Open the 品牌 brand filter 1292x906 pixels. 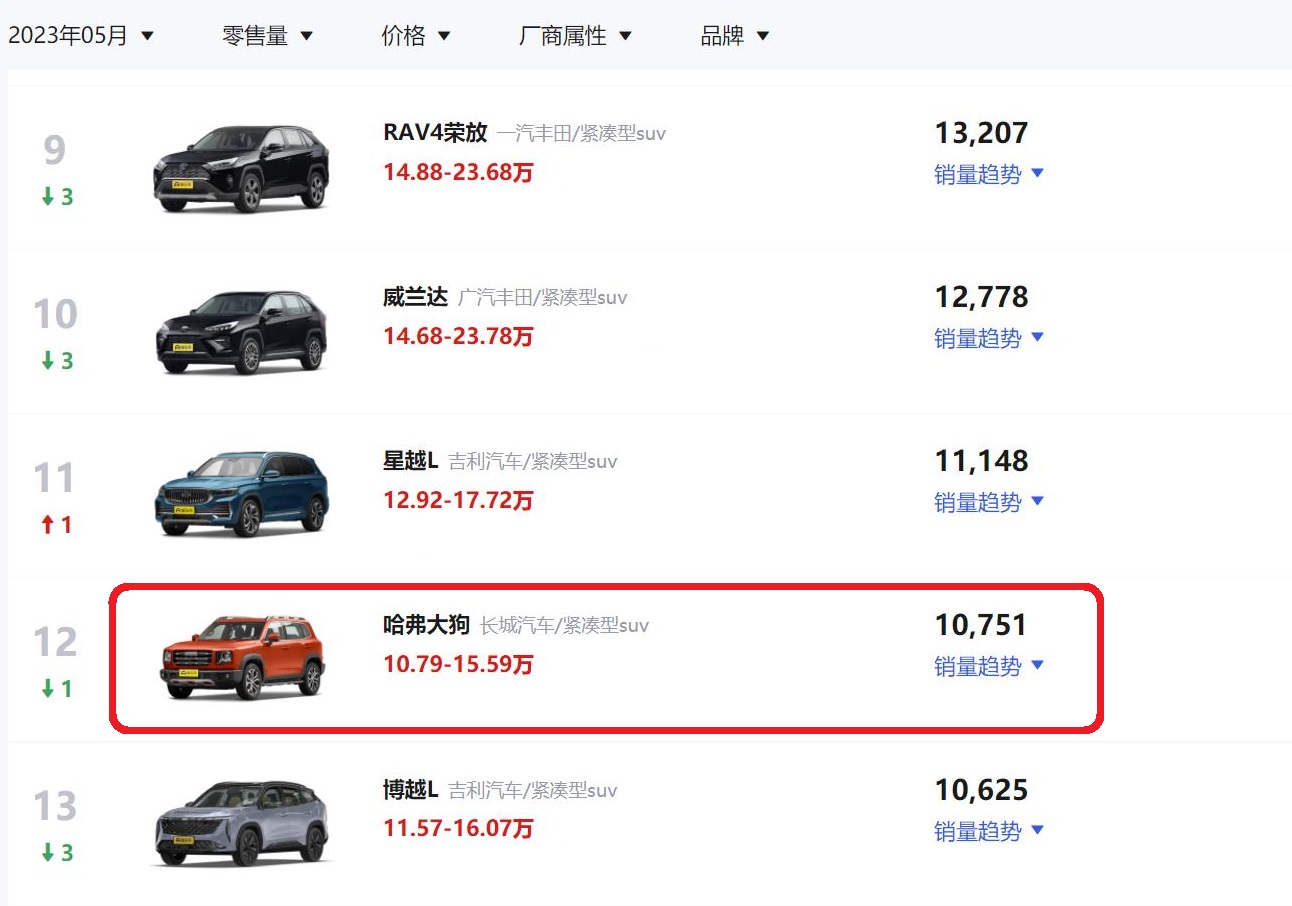point(735,36)
